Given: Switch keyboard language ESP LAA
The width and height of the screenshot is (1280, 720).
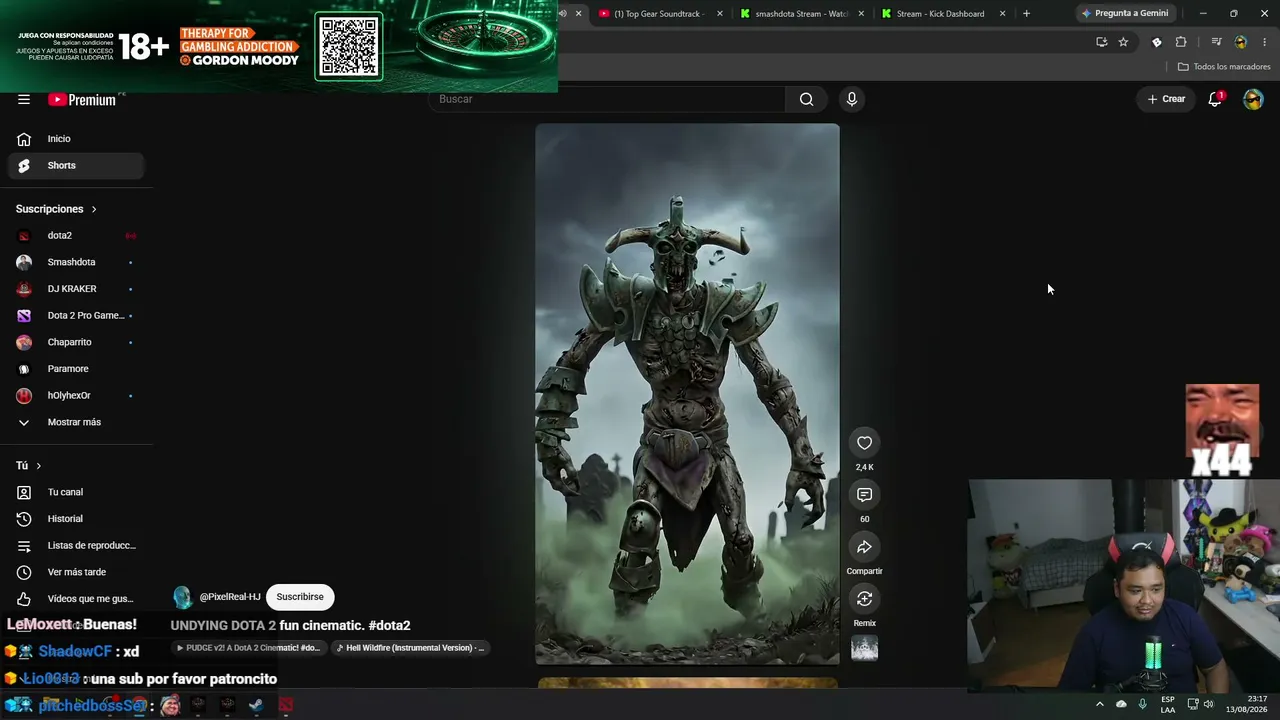Looking at the screenshot, I should point(1168,705).
